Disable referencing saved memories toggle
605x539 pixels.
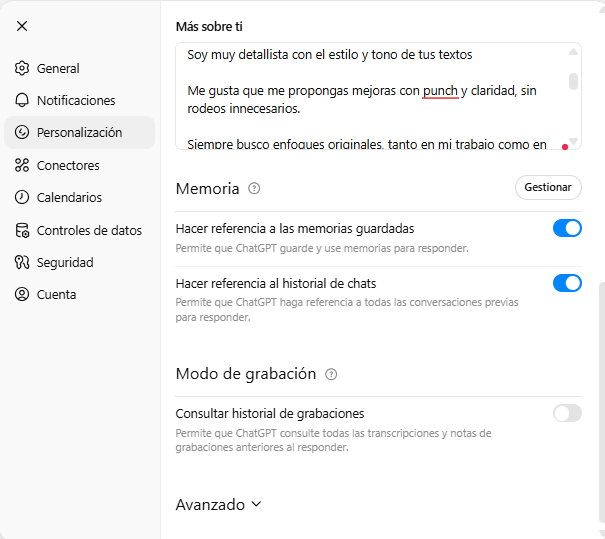pos(567,228)
